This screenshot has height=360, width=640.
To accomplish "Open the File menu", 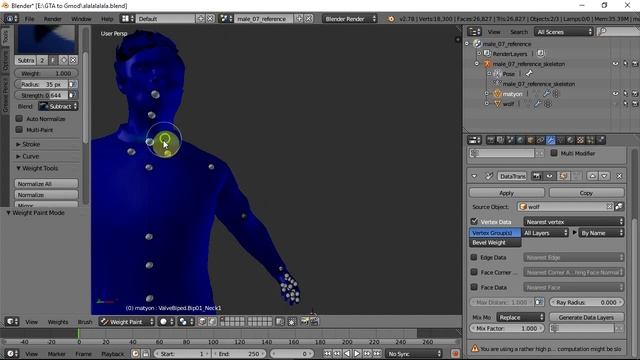I will 29,19.
